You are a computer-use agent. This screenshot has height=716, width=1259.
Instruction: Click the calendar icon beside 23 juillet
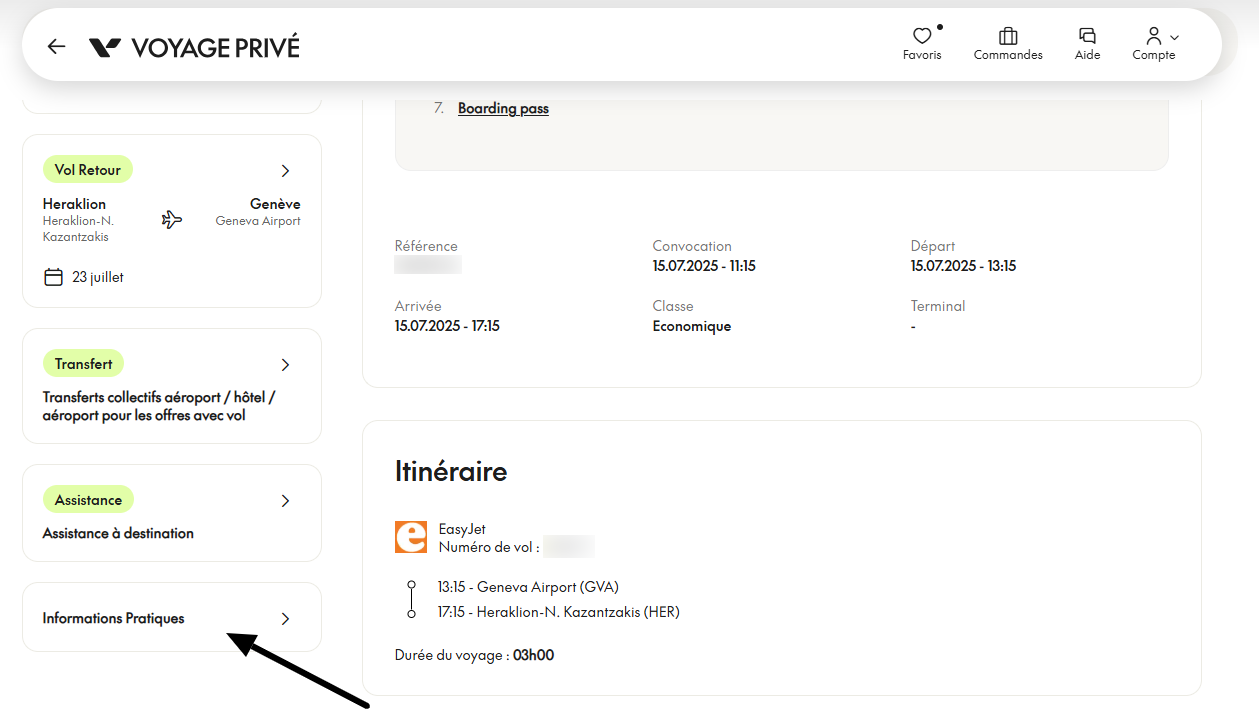click(x=53, y=277)
